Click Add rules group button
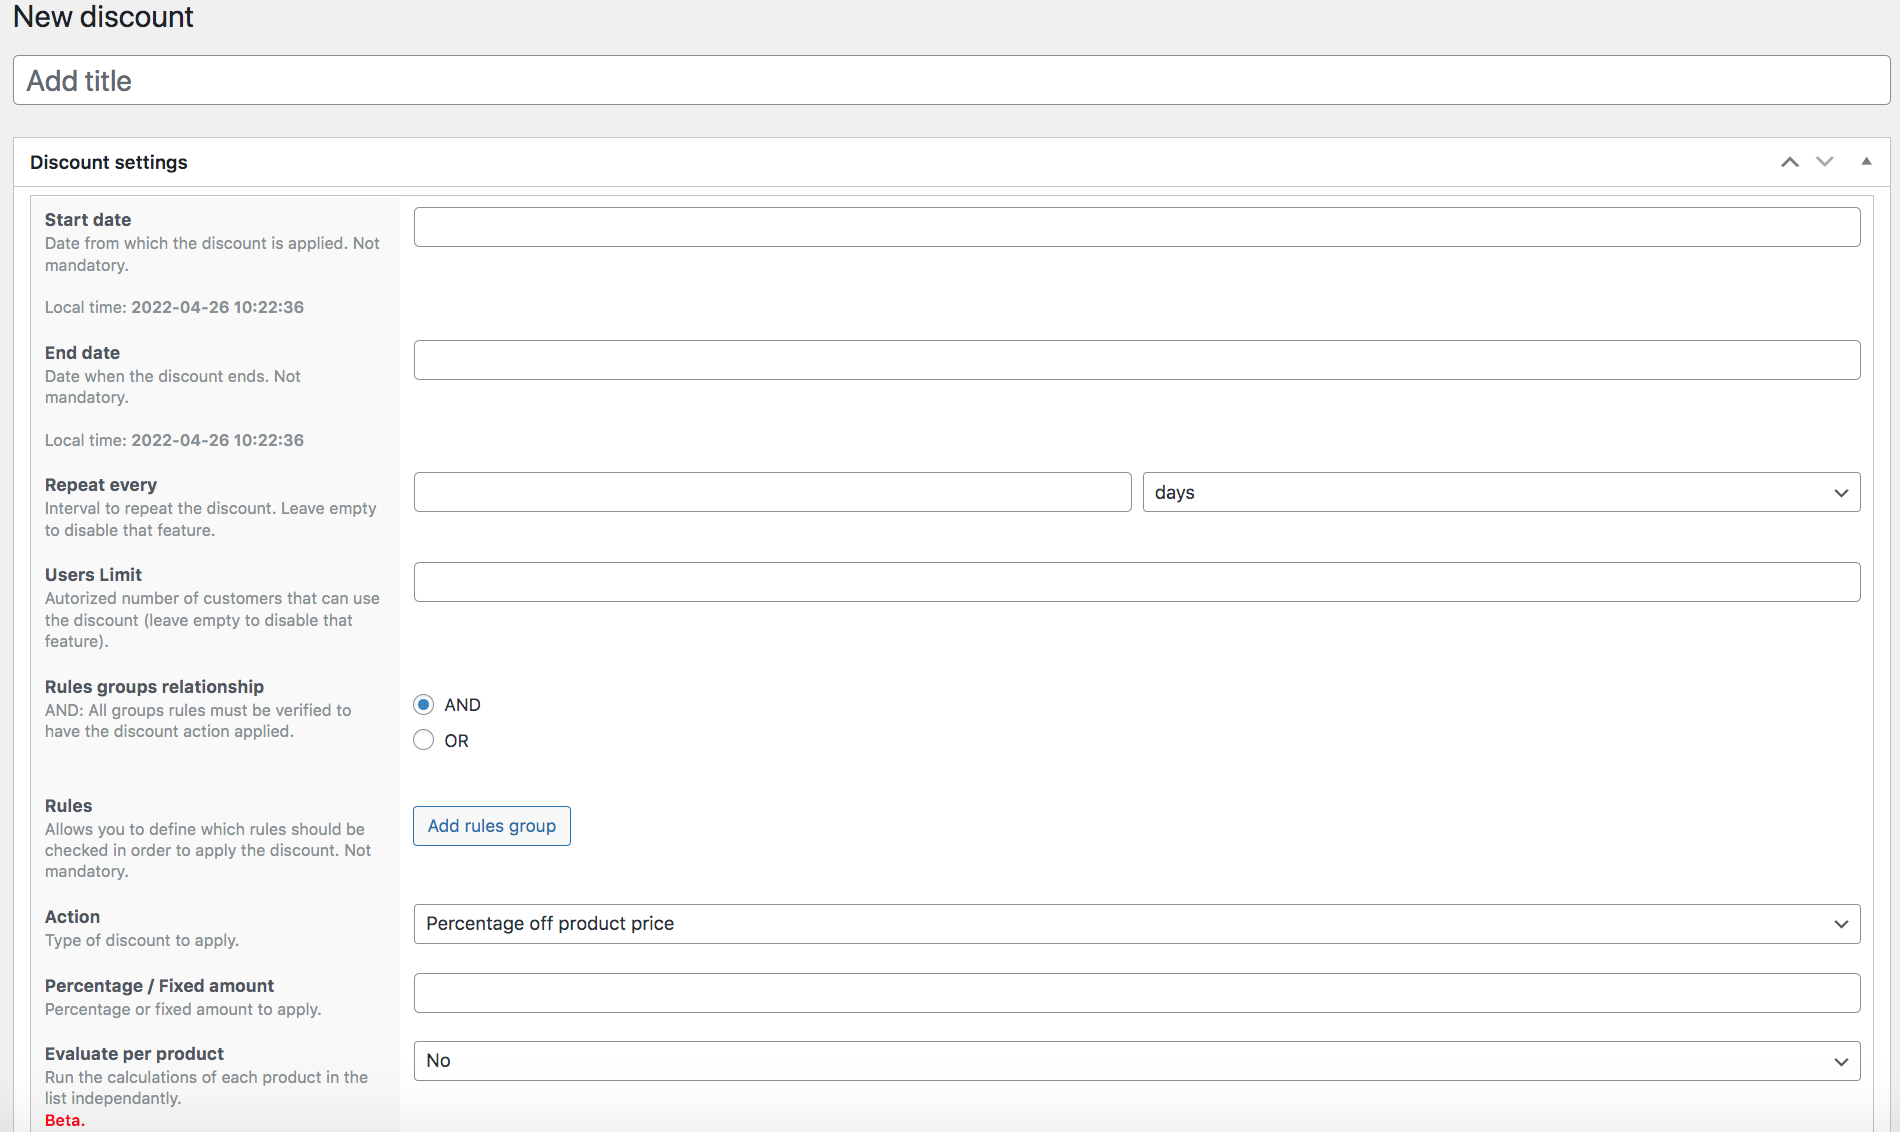Screen dimensions: 1900x1132 pos(492,826)
